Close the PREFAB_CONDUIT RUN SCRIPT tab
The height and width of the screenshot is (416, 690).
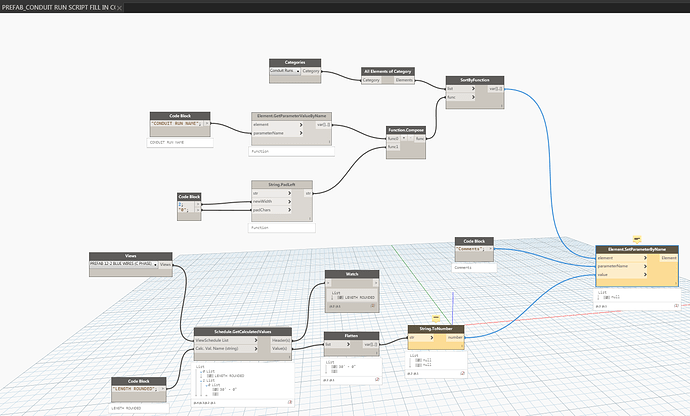[119, 8]
